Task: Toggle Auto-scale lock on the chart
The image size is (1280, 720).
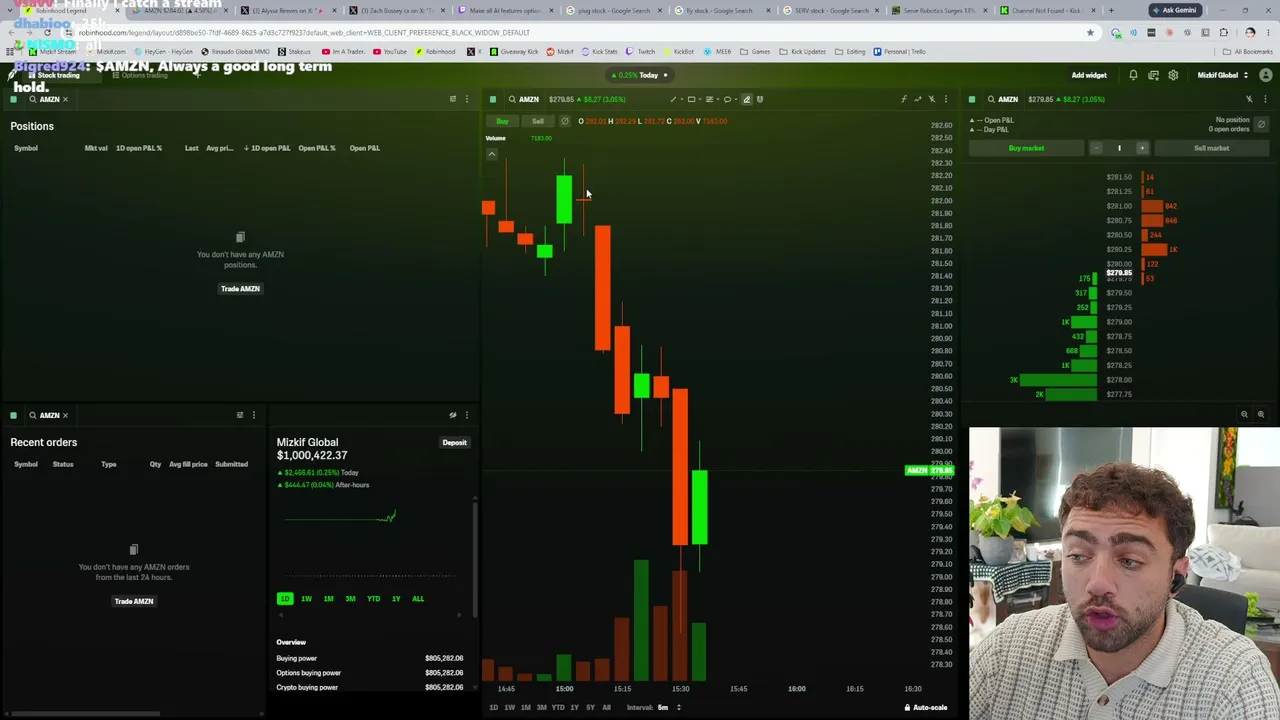Action: (x=926, y=707)
